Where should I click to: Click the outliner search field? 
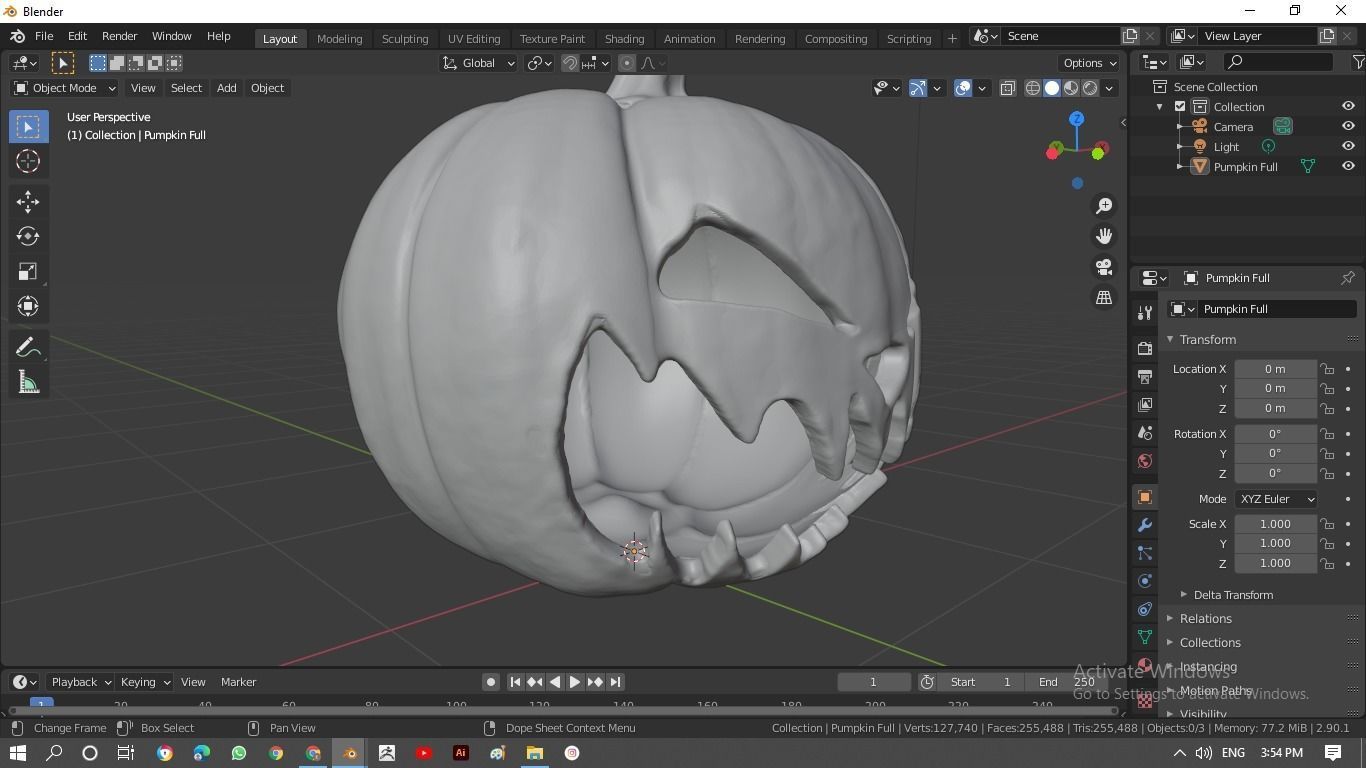pos(1280,62)
